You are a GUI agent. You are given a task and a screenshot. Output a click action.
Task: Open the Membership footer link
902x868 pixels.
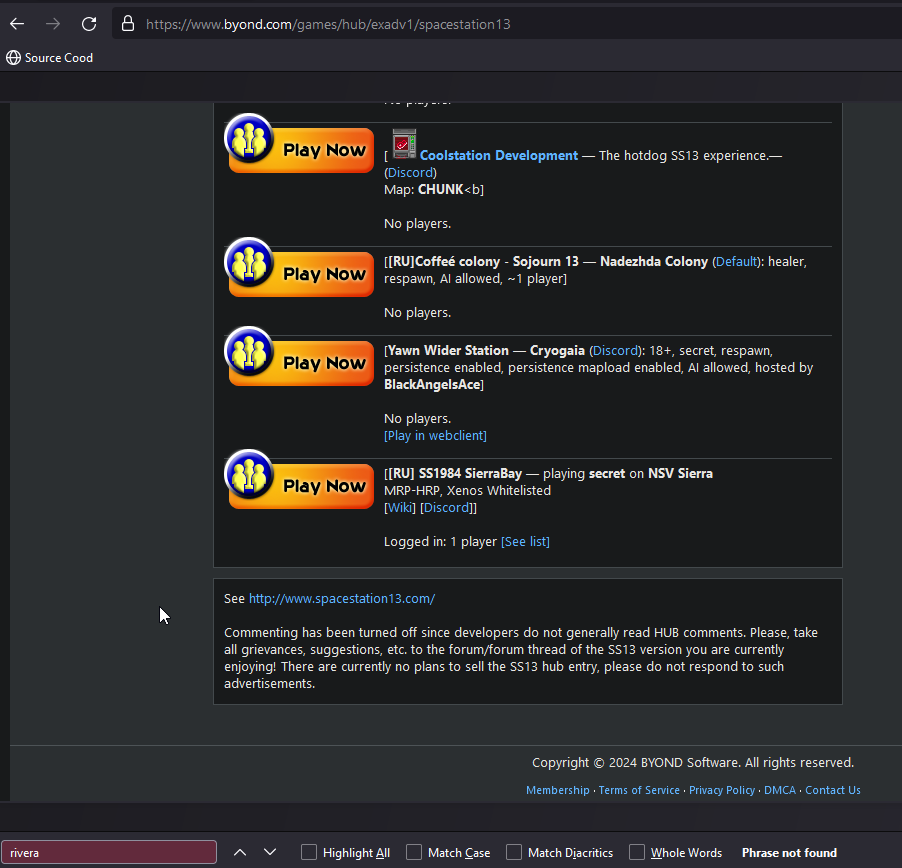(x=557, y=790)
